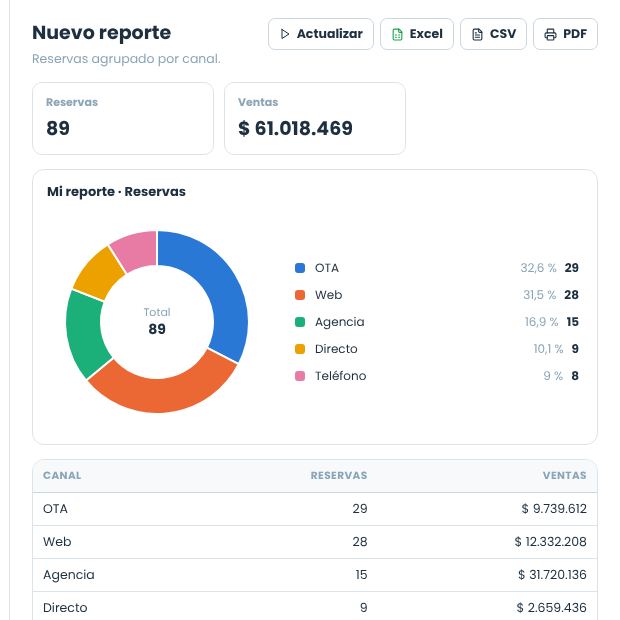620x620 pixels.
Task: Click the OTA legend label
Action: point(327,268)
